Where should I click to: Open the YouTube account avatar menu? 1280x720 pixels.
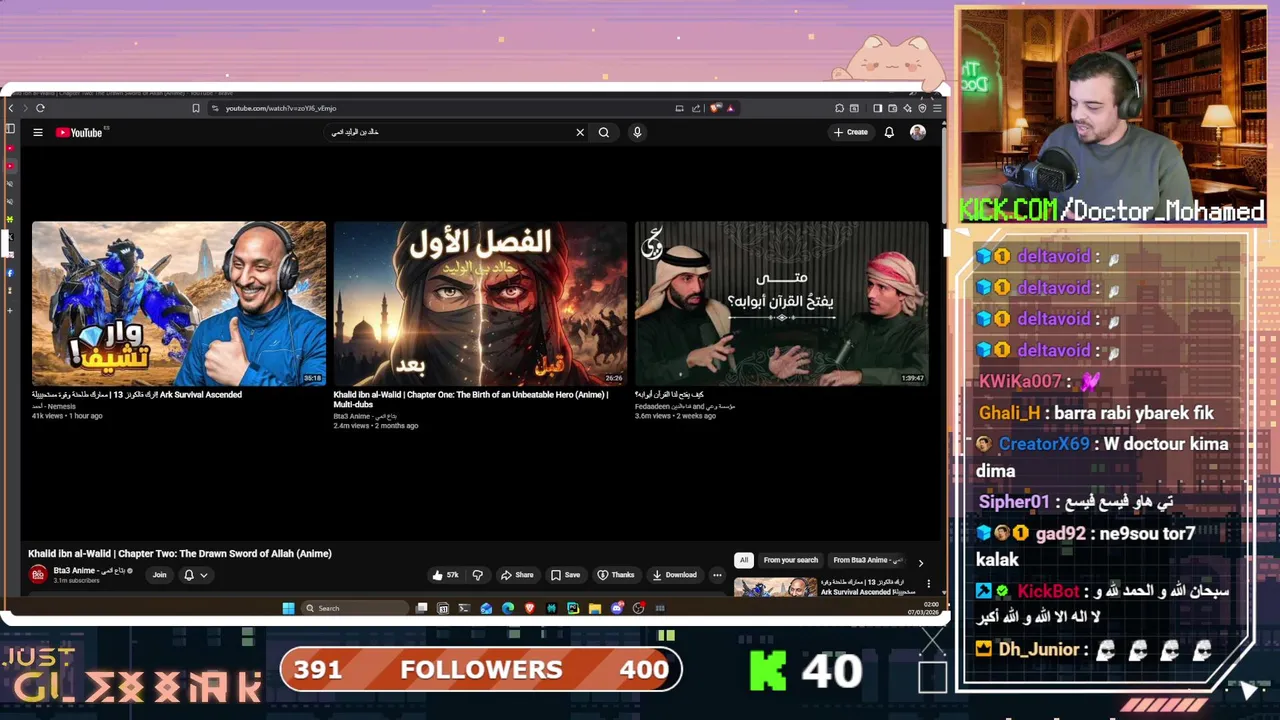click(x=918, y=132)
